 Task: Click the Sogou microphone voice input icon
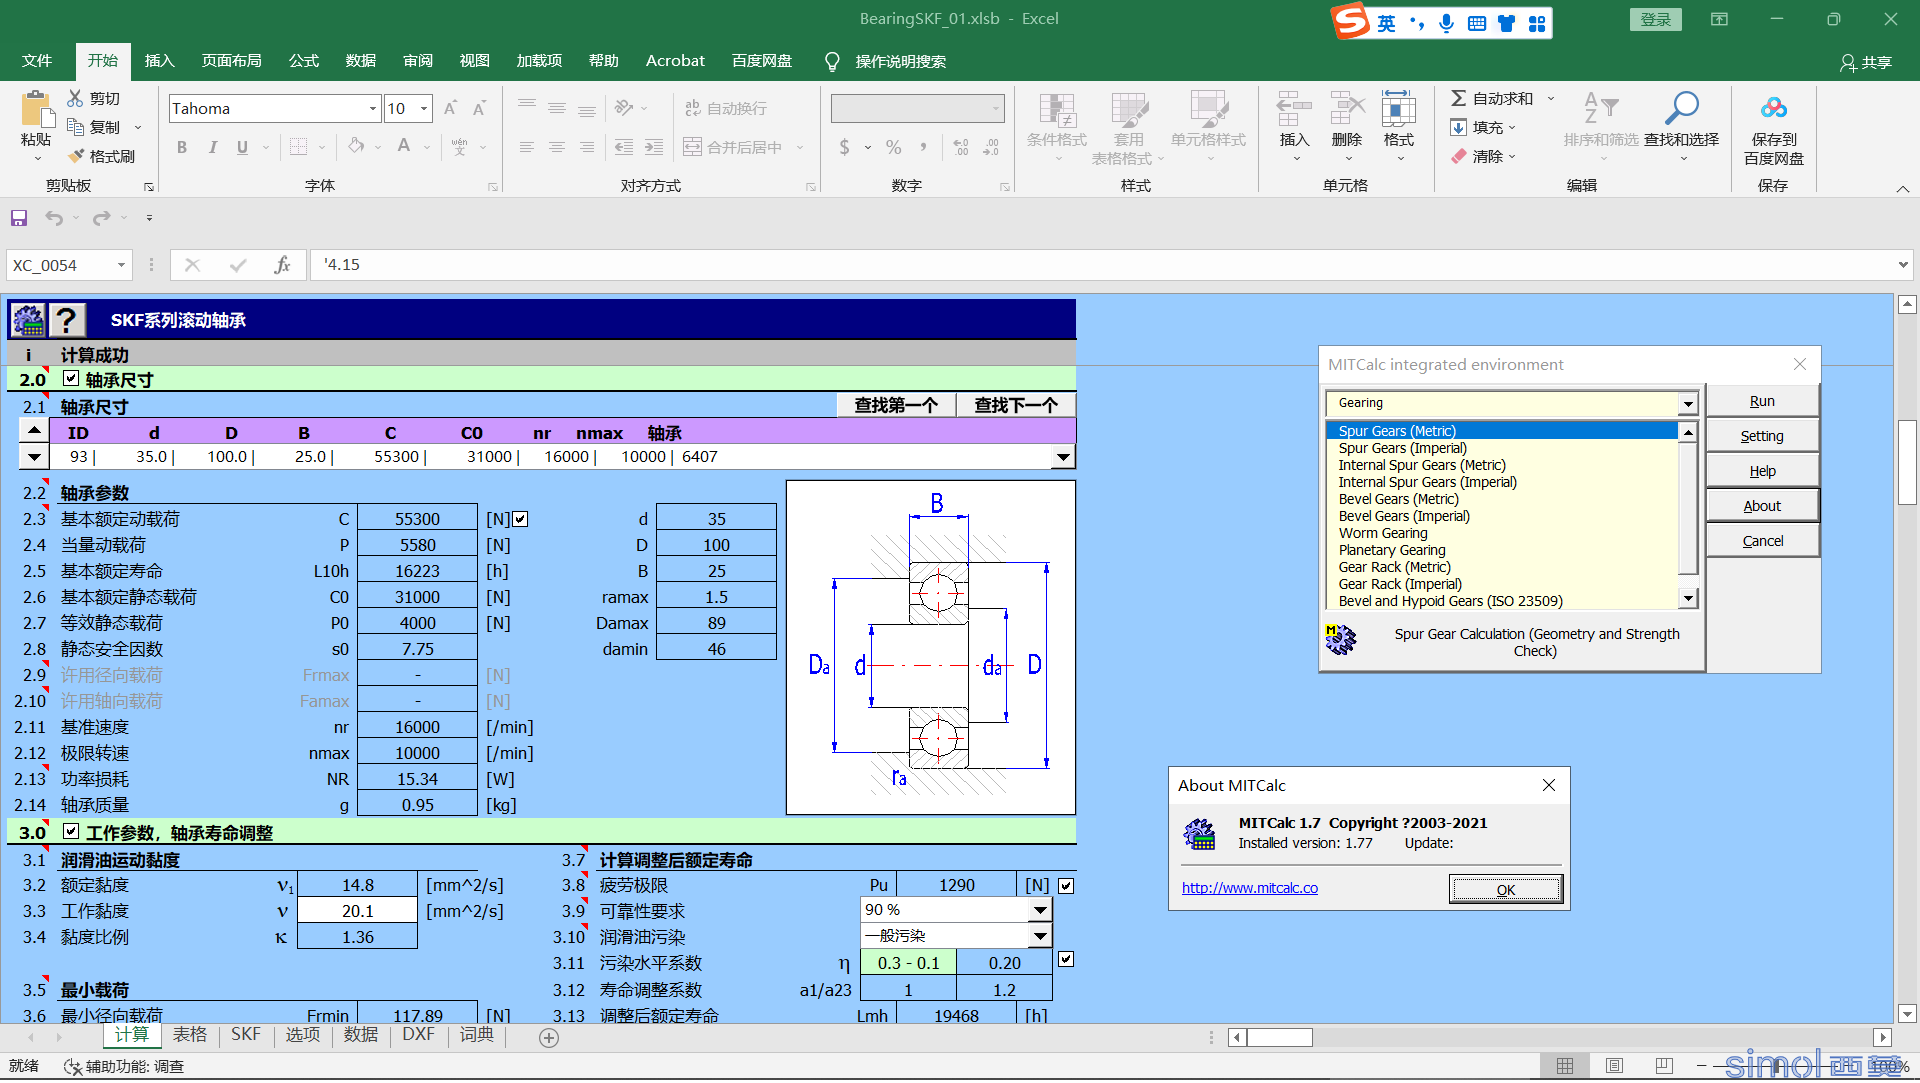(x=1446, y=23)
